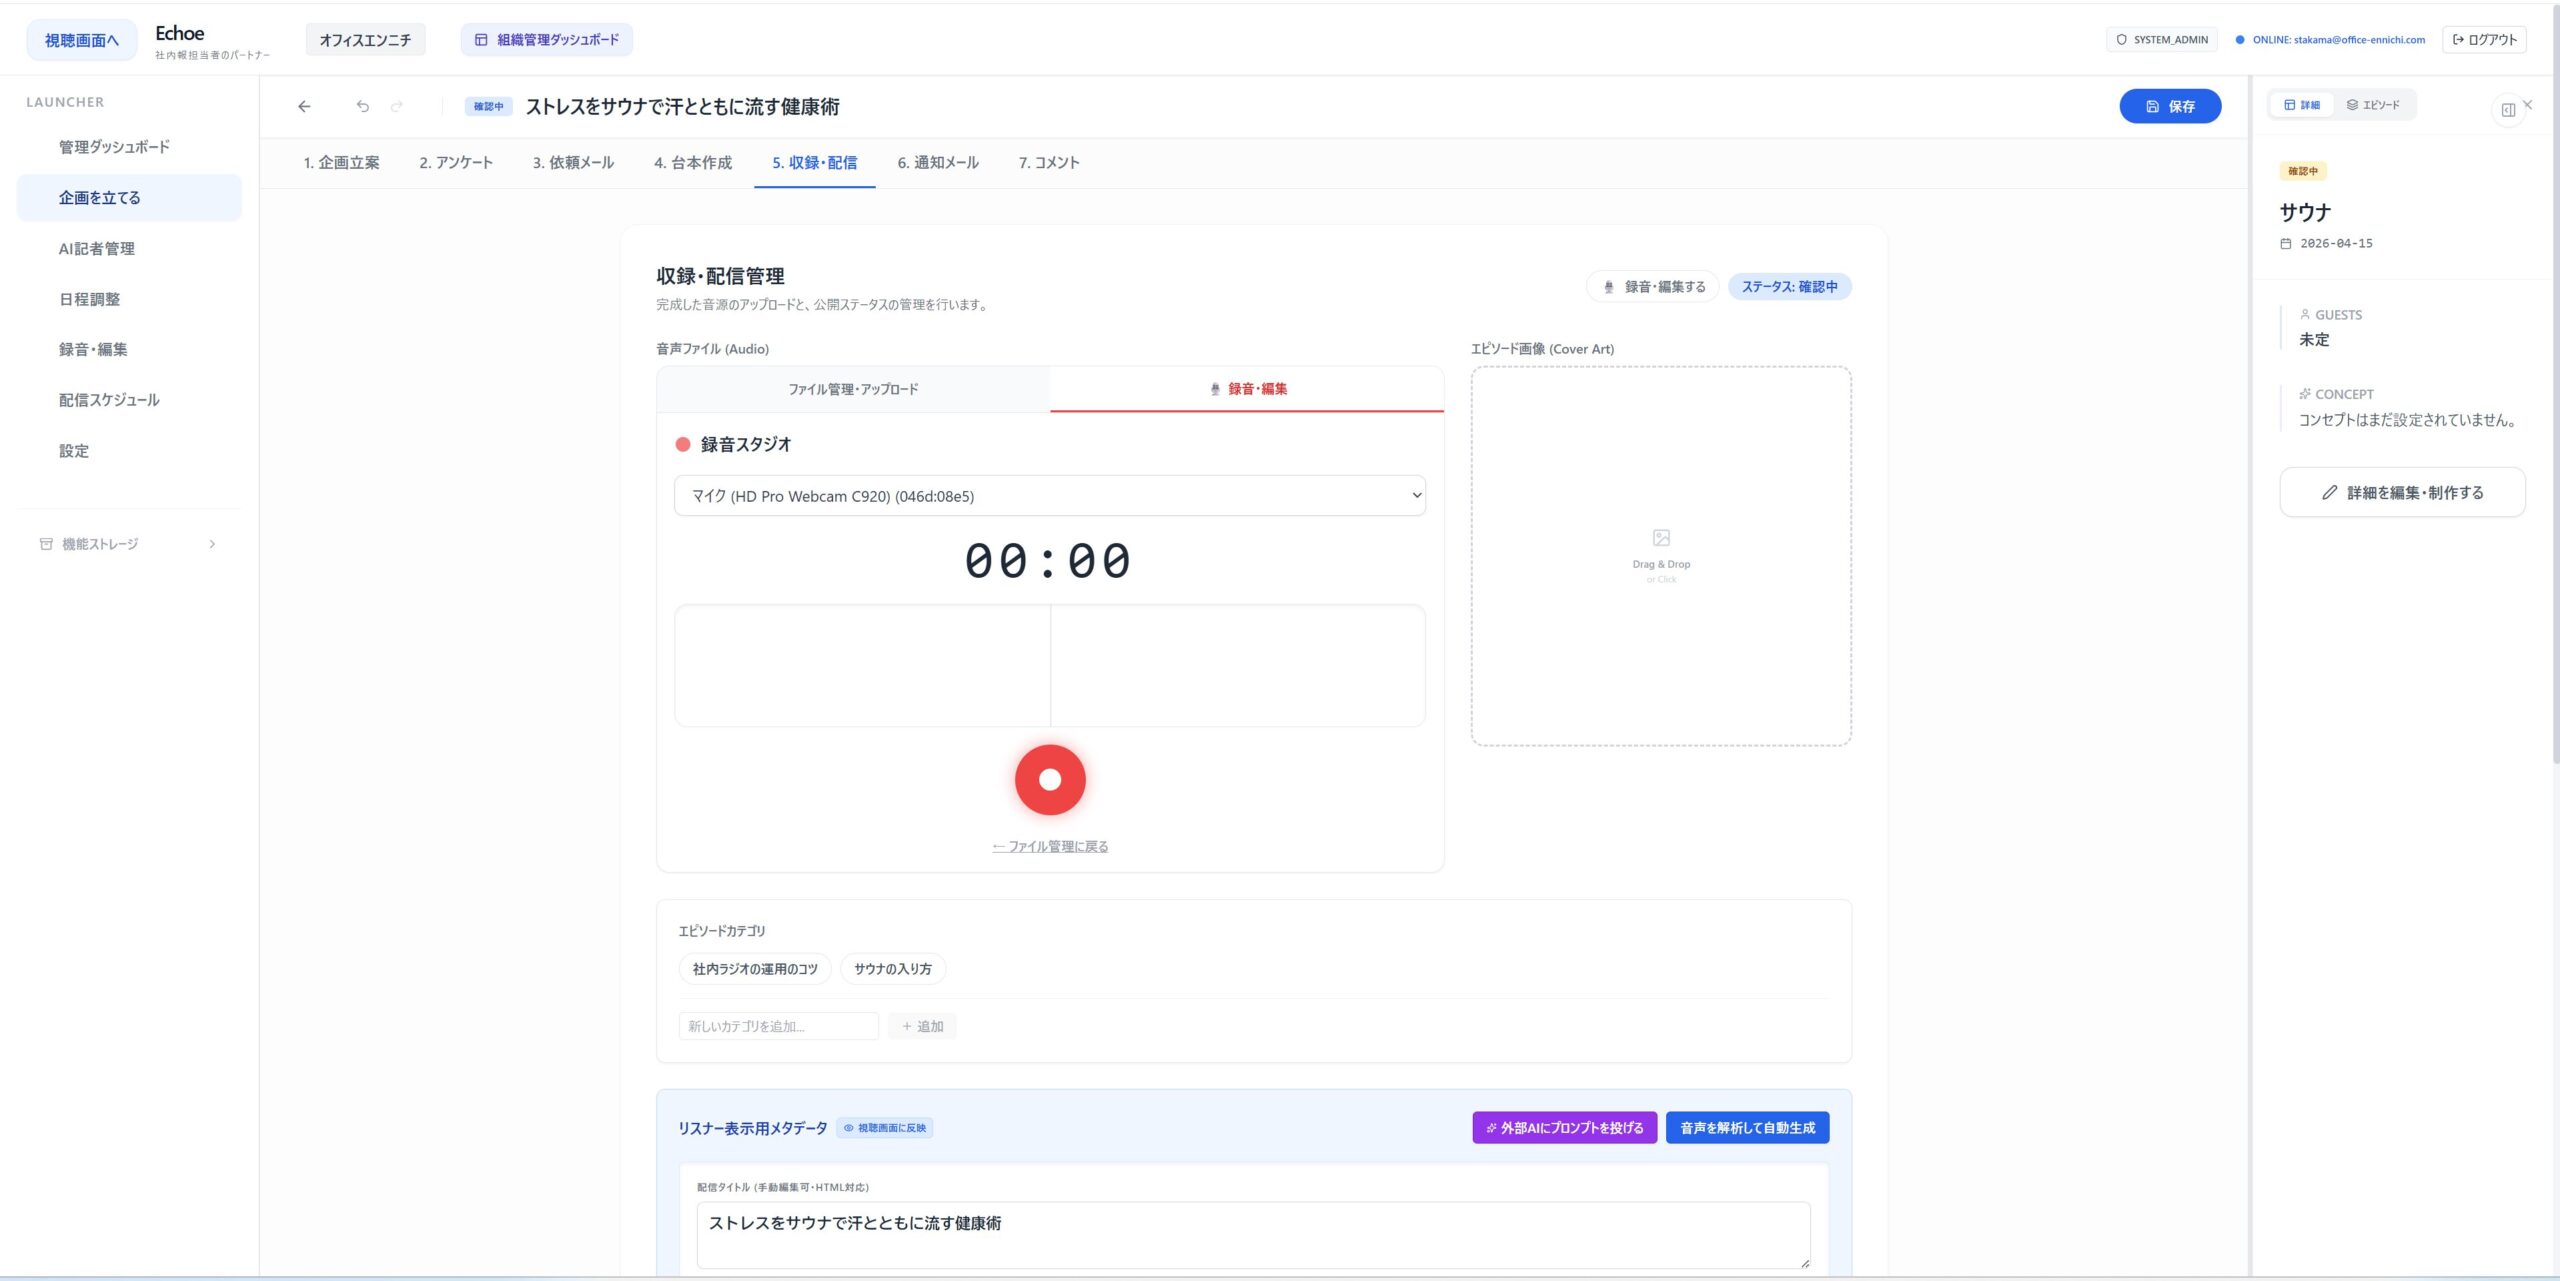The image size is (2560, 1281).
Task: Click the blue 保存 save button
Action: (x=2170, y=106)
